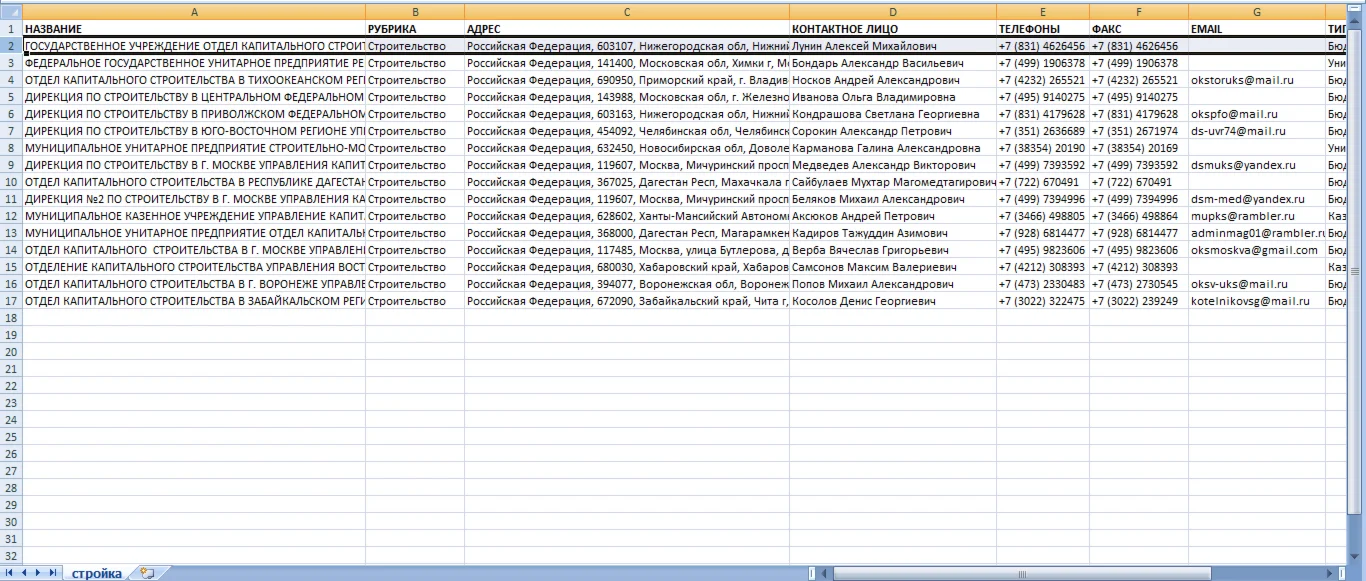Select cell with Аксюков Андрей Петрович
The width and height of the screenshot is (1366, 581).
pyautogui.click(x=893, y=216)
